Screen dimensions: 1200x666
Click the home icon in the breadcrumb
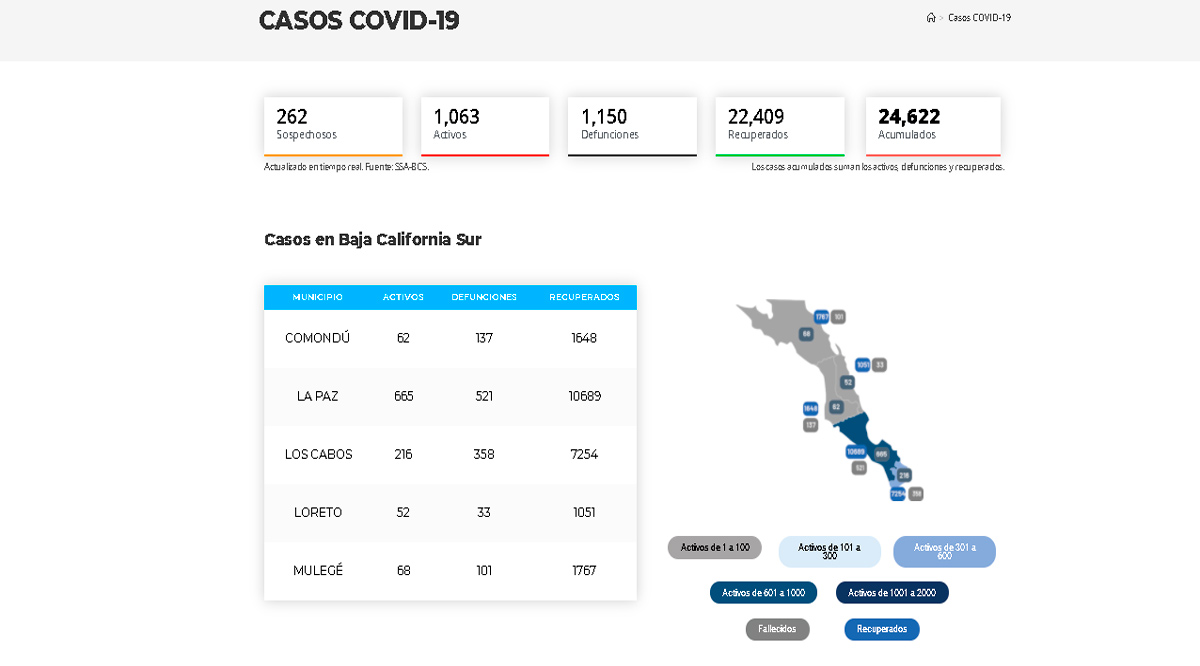[x=931, y=17]
